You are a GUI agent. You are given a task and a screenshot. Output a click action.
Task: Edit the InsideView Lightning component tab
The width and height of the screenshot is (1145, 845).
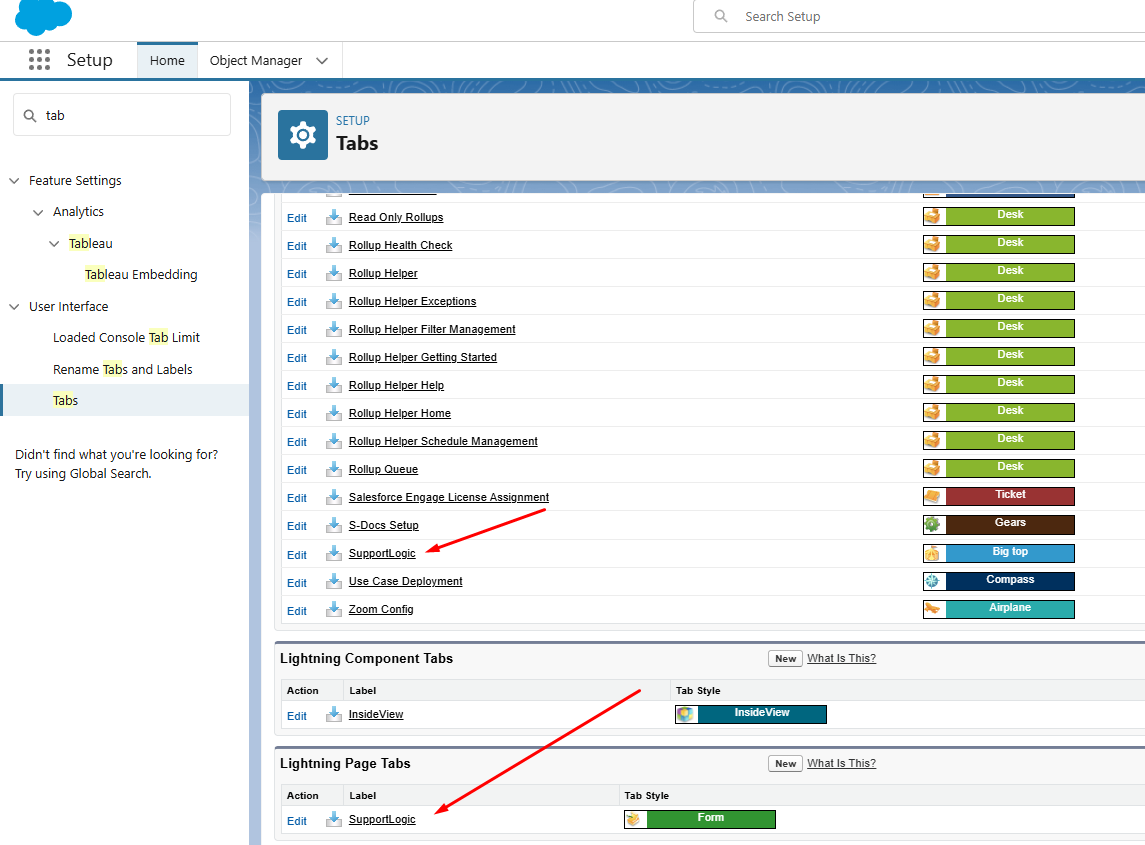296,716
